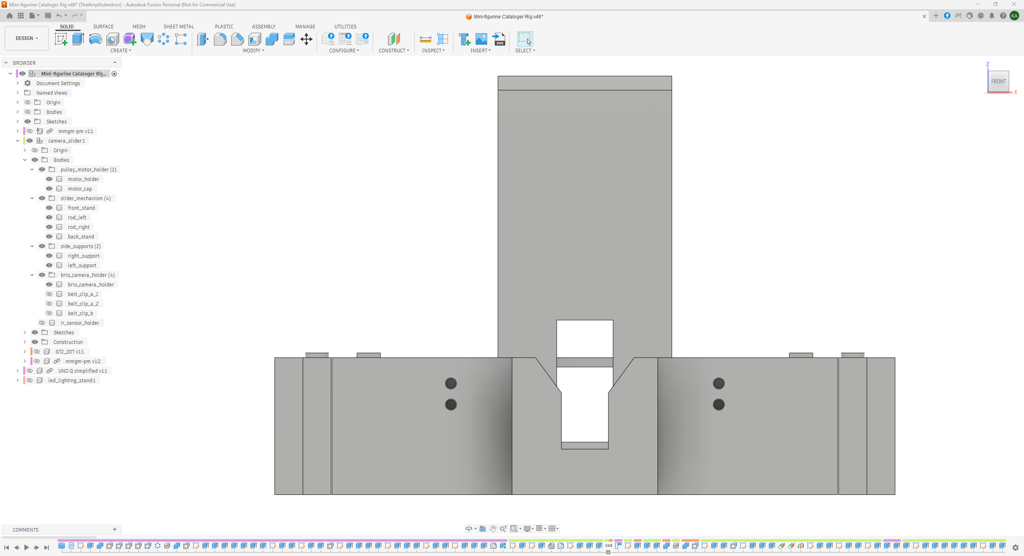Expand the UNO Q simplified v11 component
This screenshot has height=556, width=1024.
click(x=18, y=371)
